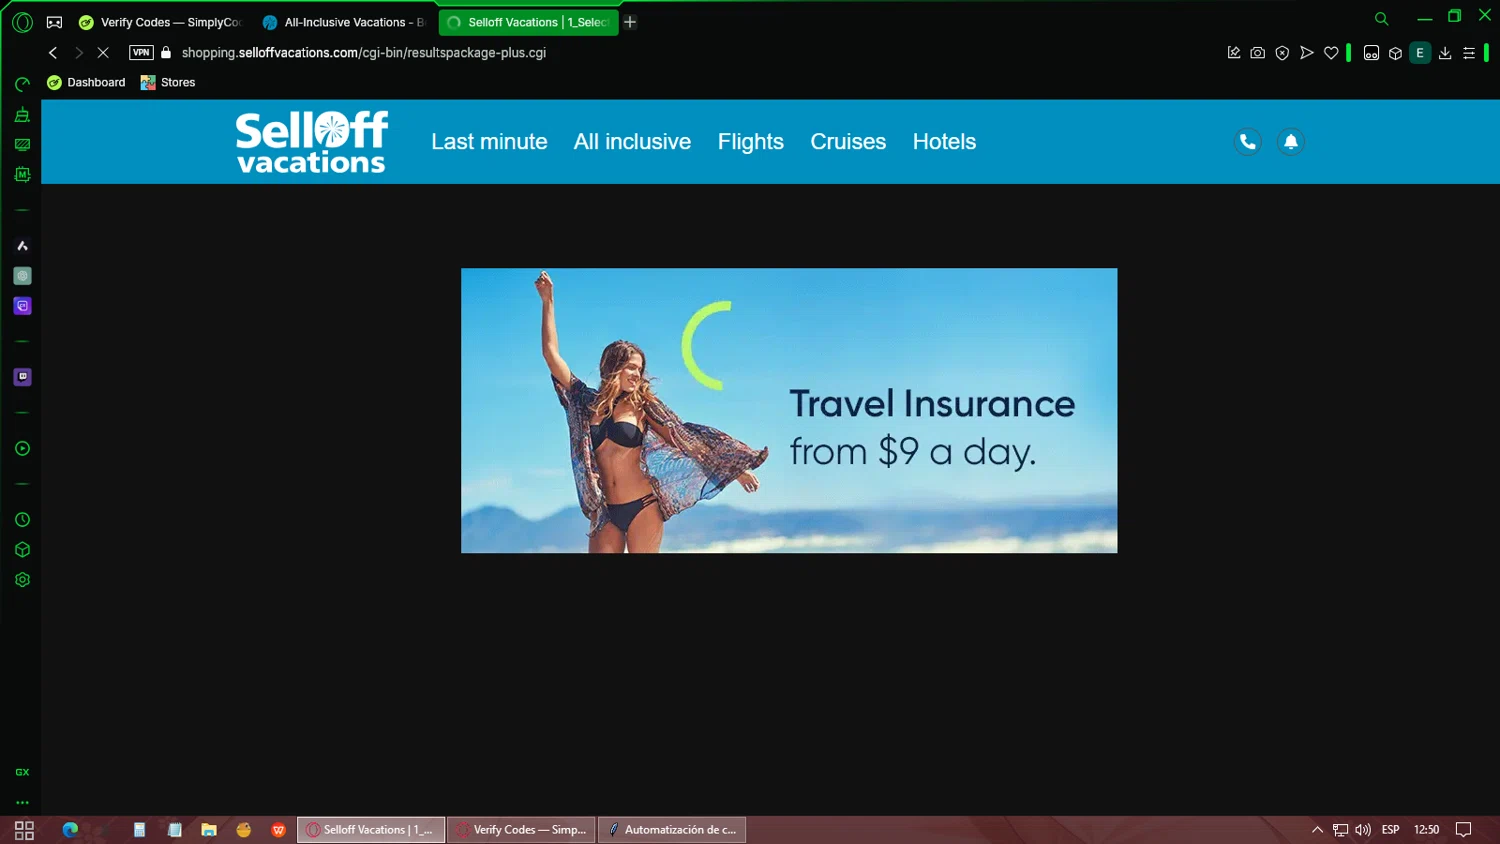The height and width of the screenshot is (844, 1500).
Task: Switch to Verify Codes taskbar window
Action: coord(521,830)
